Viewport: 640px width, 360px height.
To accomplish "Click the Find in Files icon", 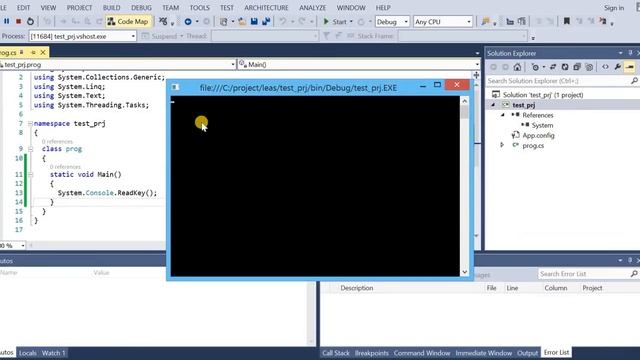I will 485,22.
